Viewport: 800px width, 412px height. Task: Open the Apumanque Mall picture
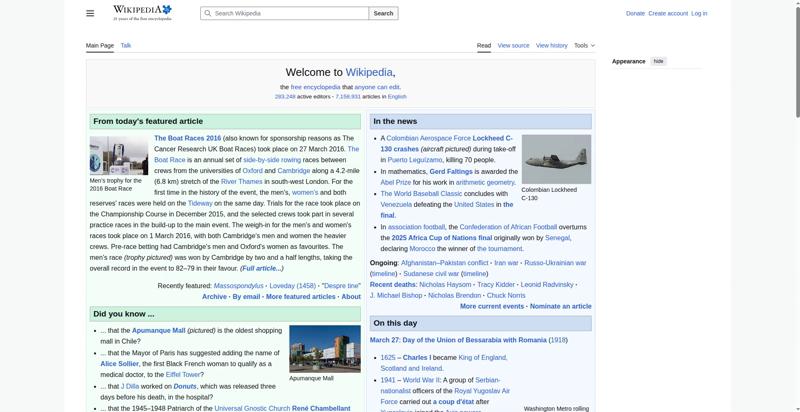324,348
